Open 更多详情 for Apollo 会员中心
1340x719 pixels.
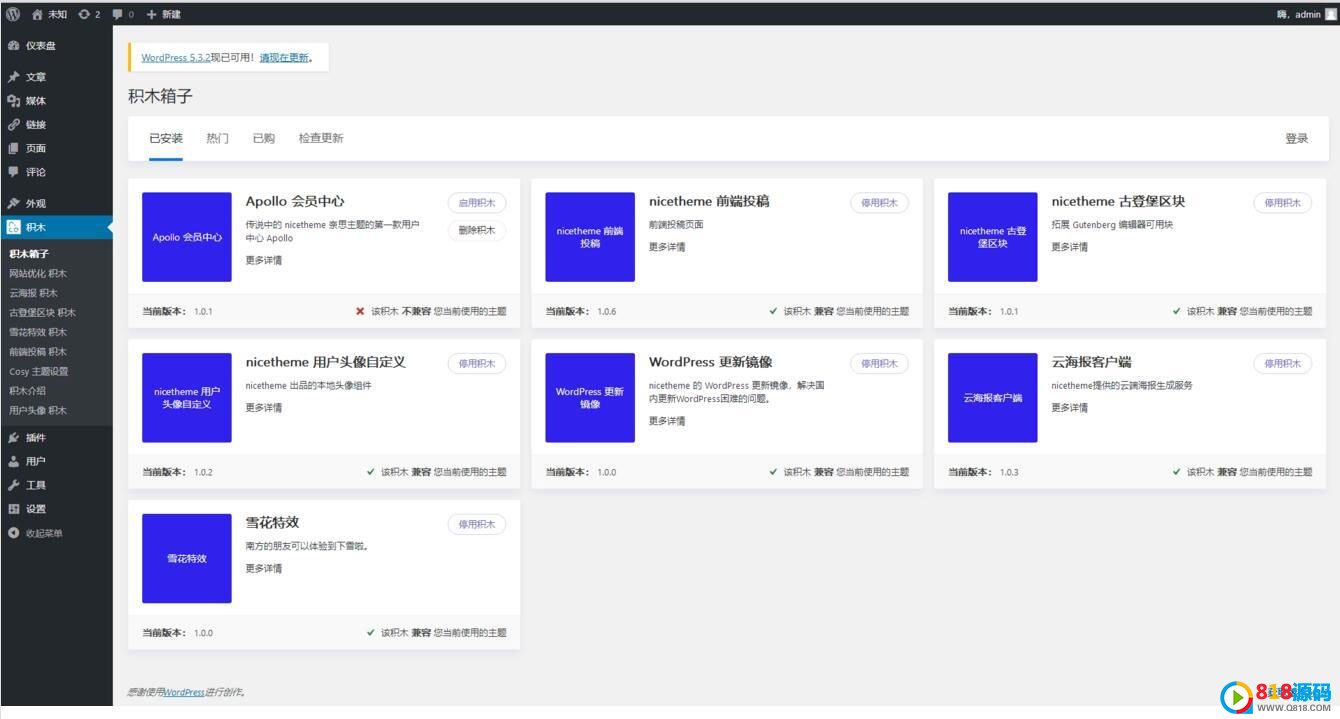coord(264,261)
